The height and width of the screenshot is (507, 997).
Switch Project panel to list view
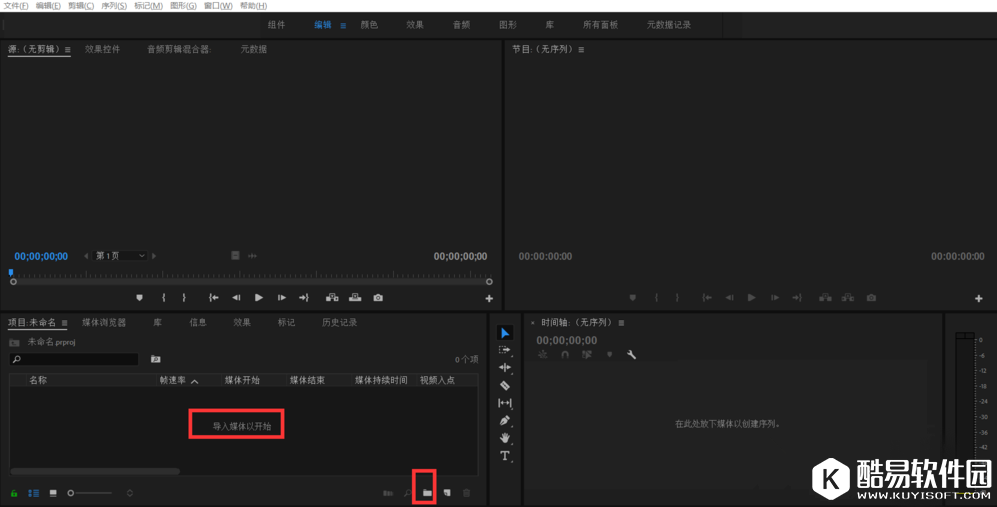coord(33,493)
